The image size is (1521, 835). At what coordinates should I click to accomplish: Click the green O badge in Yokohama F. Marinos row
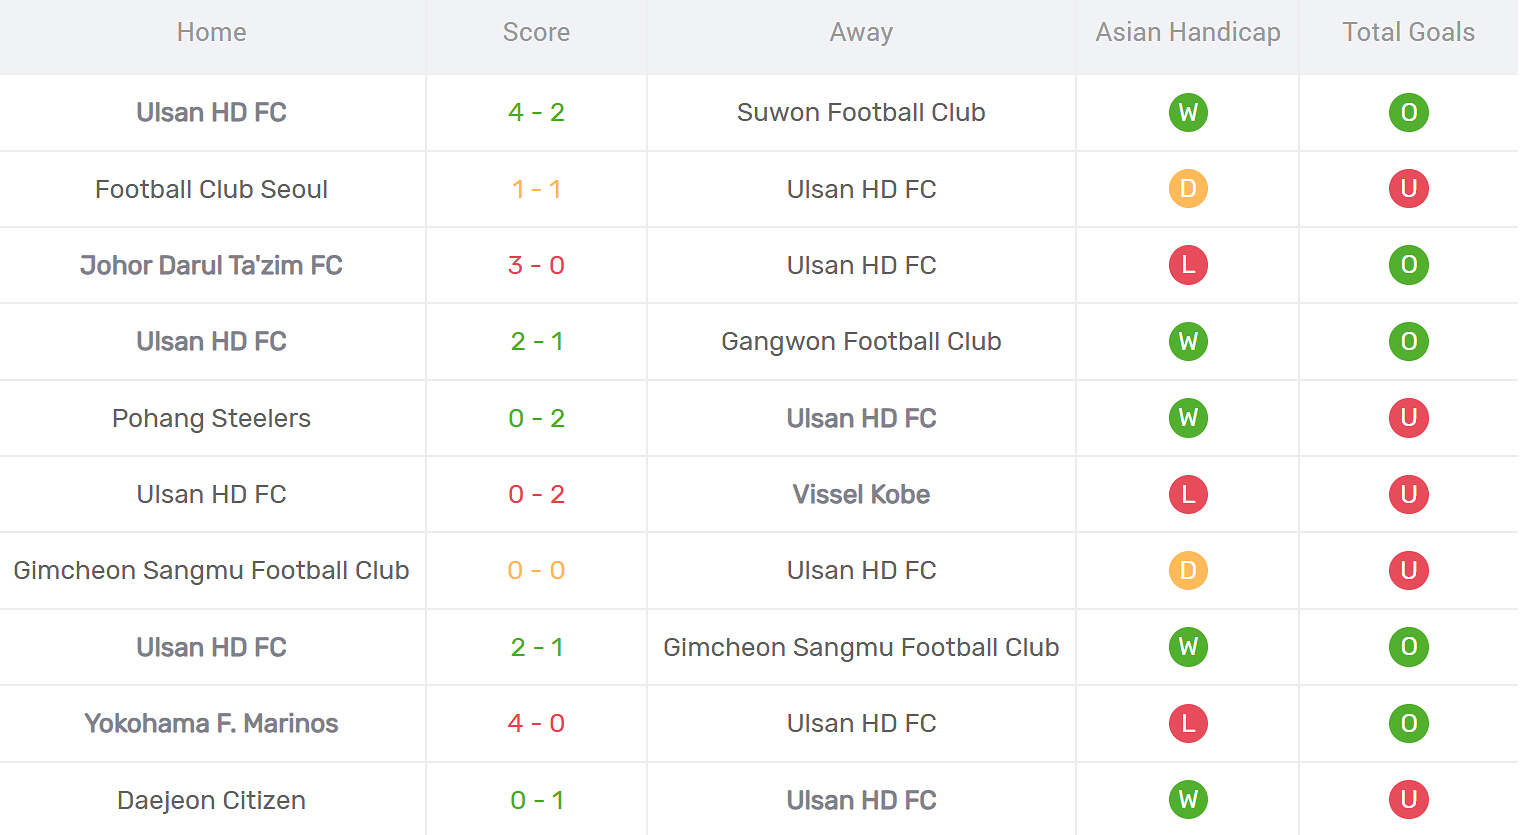(x=1408, y=723)
